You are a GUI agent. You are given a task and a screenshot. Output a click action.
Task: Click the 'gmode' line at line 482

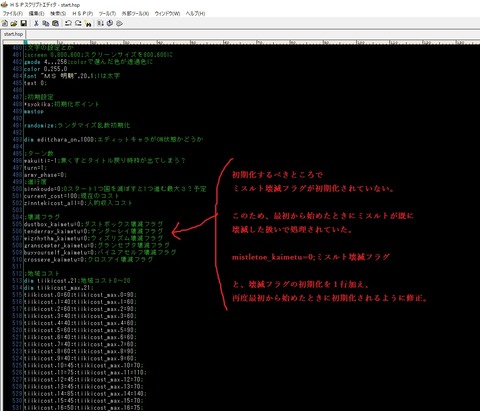click(88, 62)
